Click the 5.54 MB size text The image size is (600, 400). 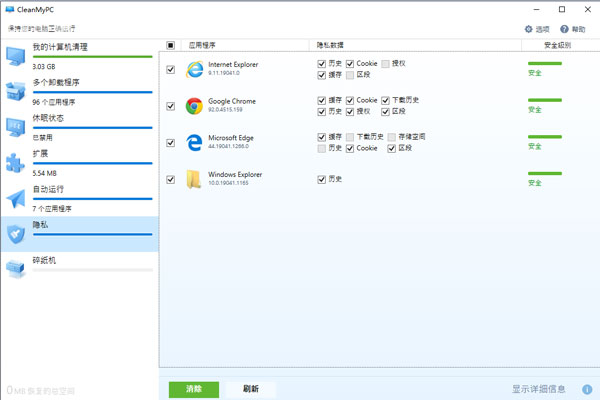coord(44,173)
